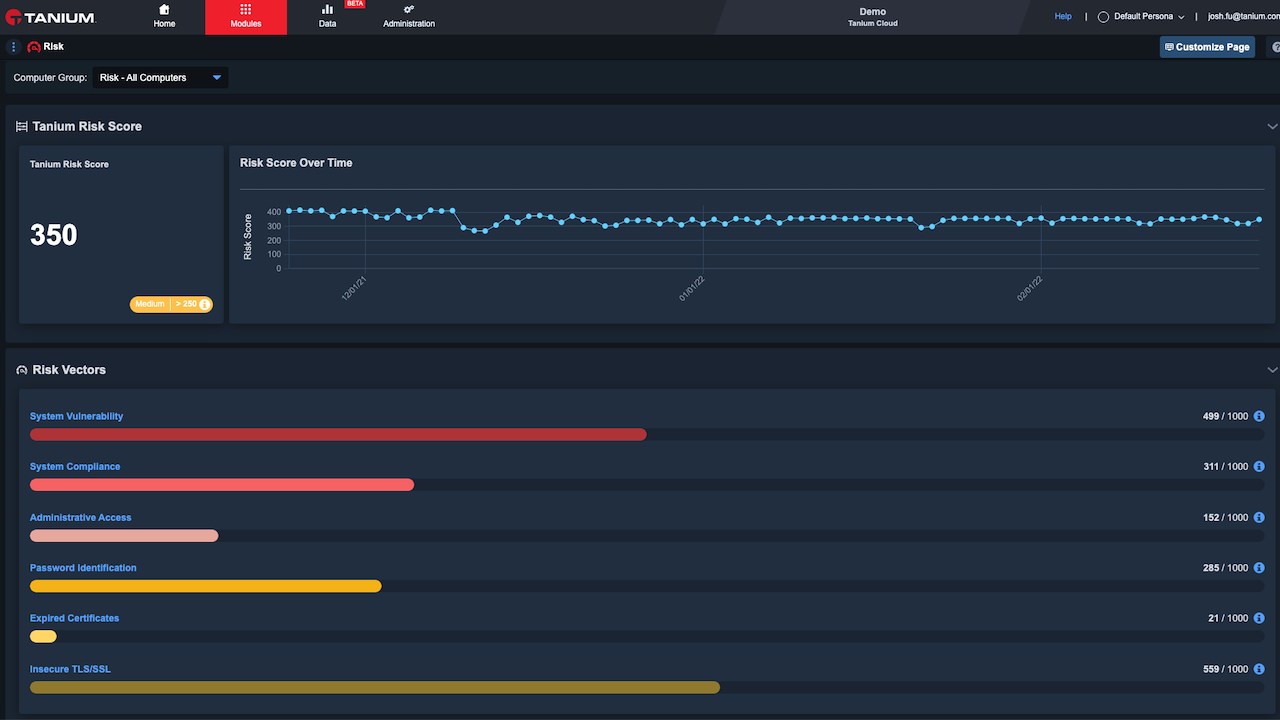Open the Modules tab
Screen dimensions: 1280x720
click(246, 17)
